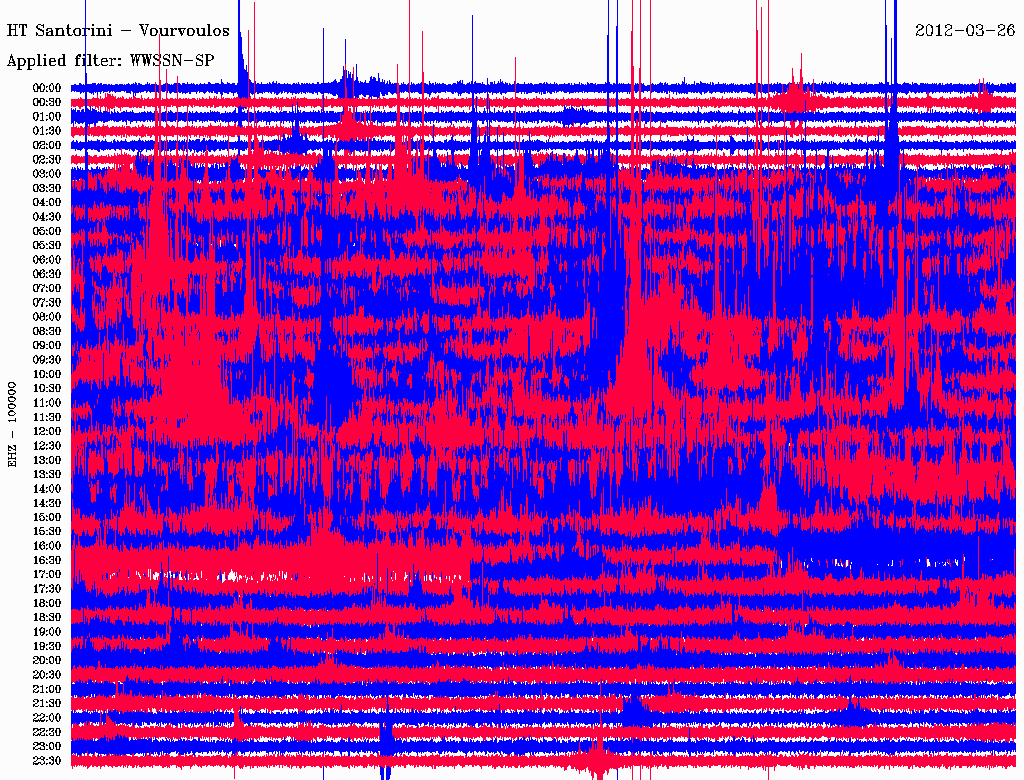
Task: Select the 09:00 time label
Action: (47, 346)
